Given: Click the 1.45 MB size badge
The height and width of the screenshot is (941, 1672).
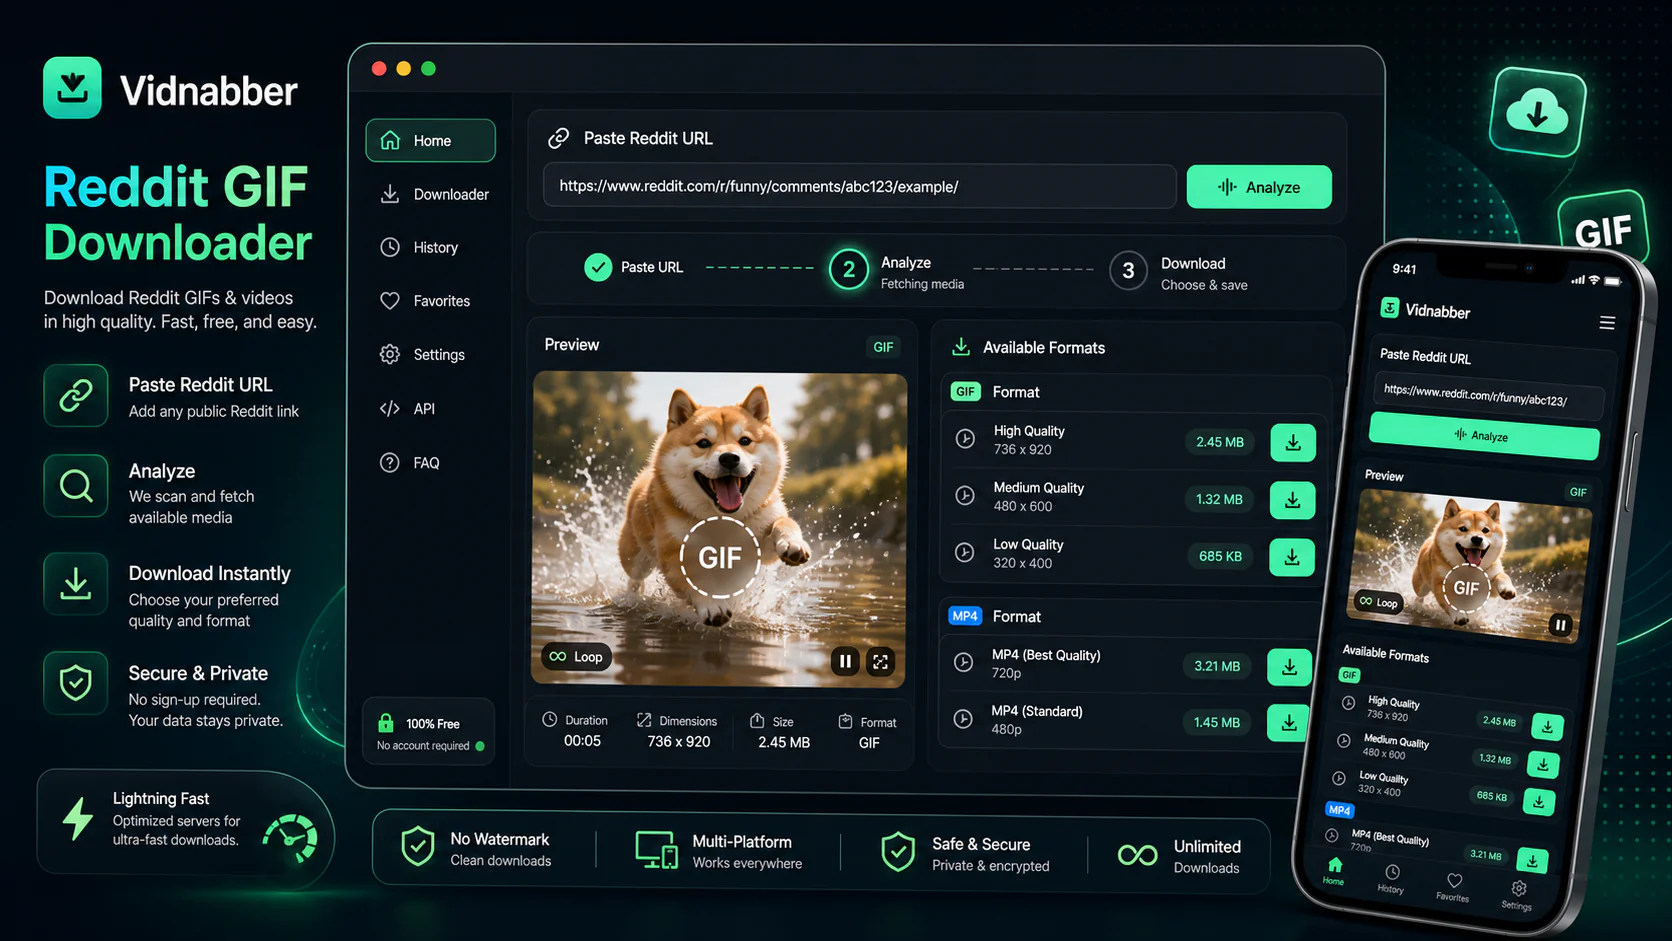Looking at the screenshot, I should [x=1216, y=722].
